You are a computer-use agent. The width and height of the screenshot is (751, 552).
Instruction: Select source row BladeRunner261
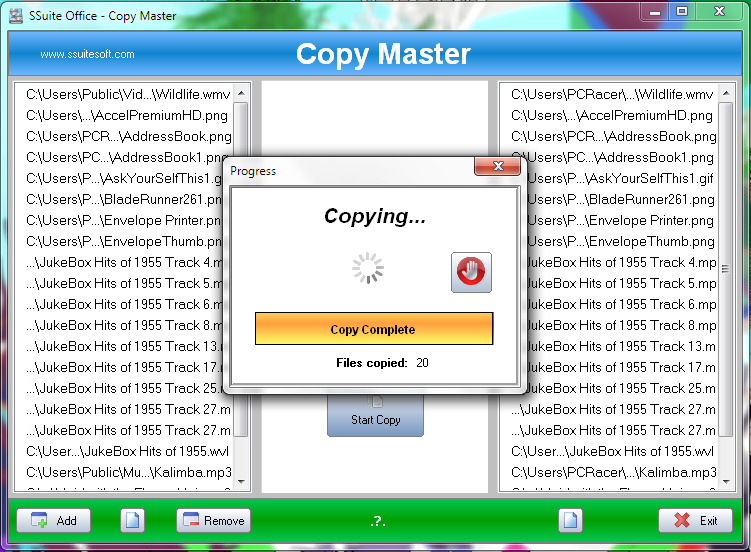pos(125,200)
